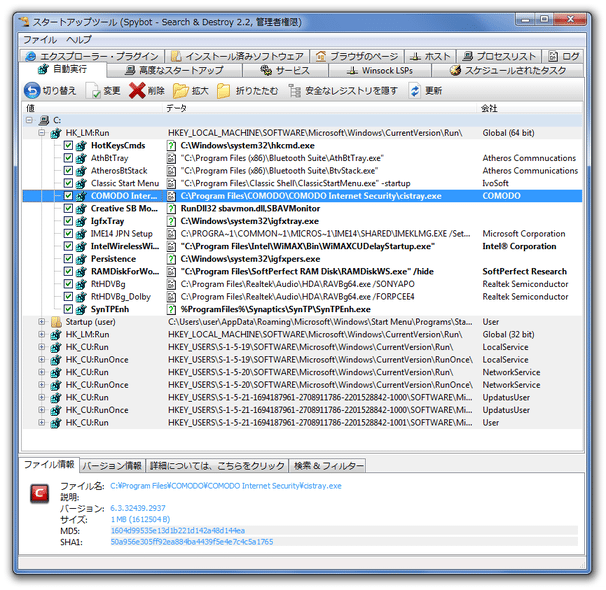Click the 切り替え toggle toolbar icon
The width and height of the screenshot is (606, 590).
[x=32, y=91]
